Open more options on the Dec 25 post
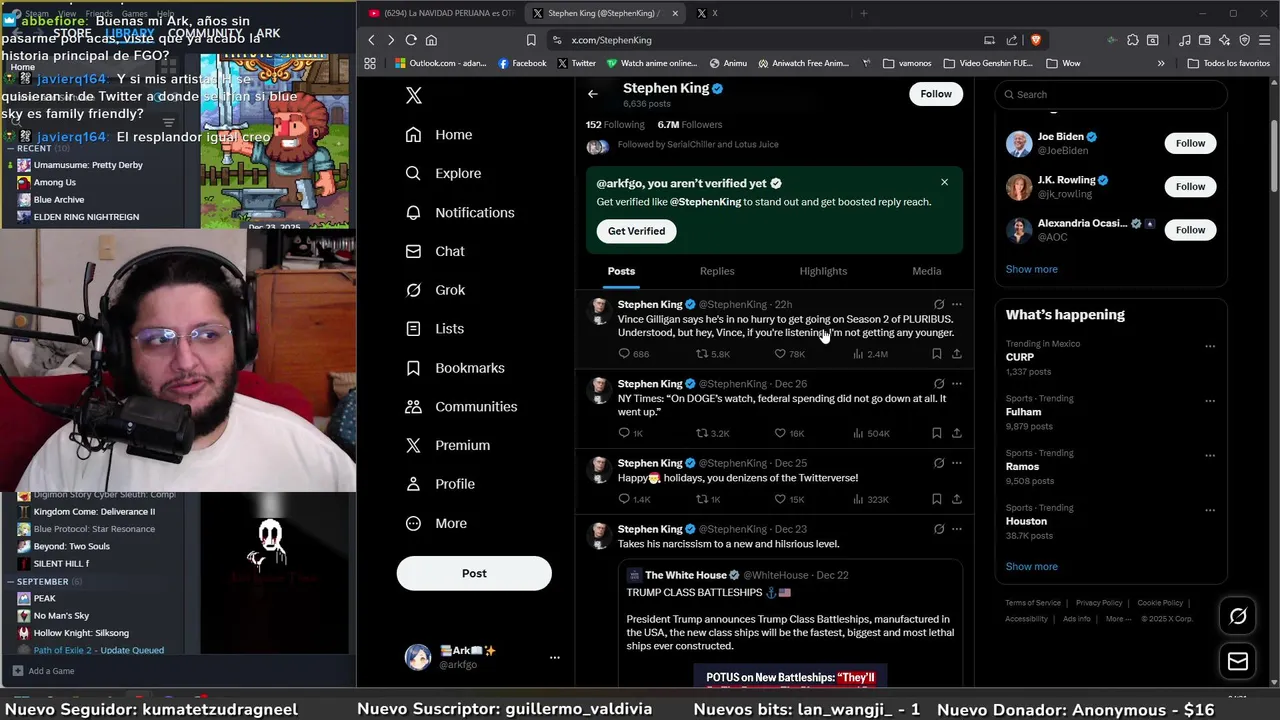 pos(957,463)
